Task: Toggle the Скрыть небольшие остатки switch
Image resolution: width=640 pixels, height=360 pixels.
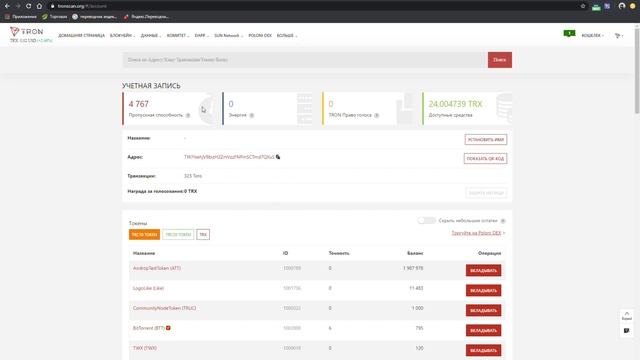Action: [426, 220]
